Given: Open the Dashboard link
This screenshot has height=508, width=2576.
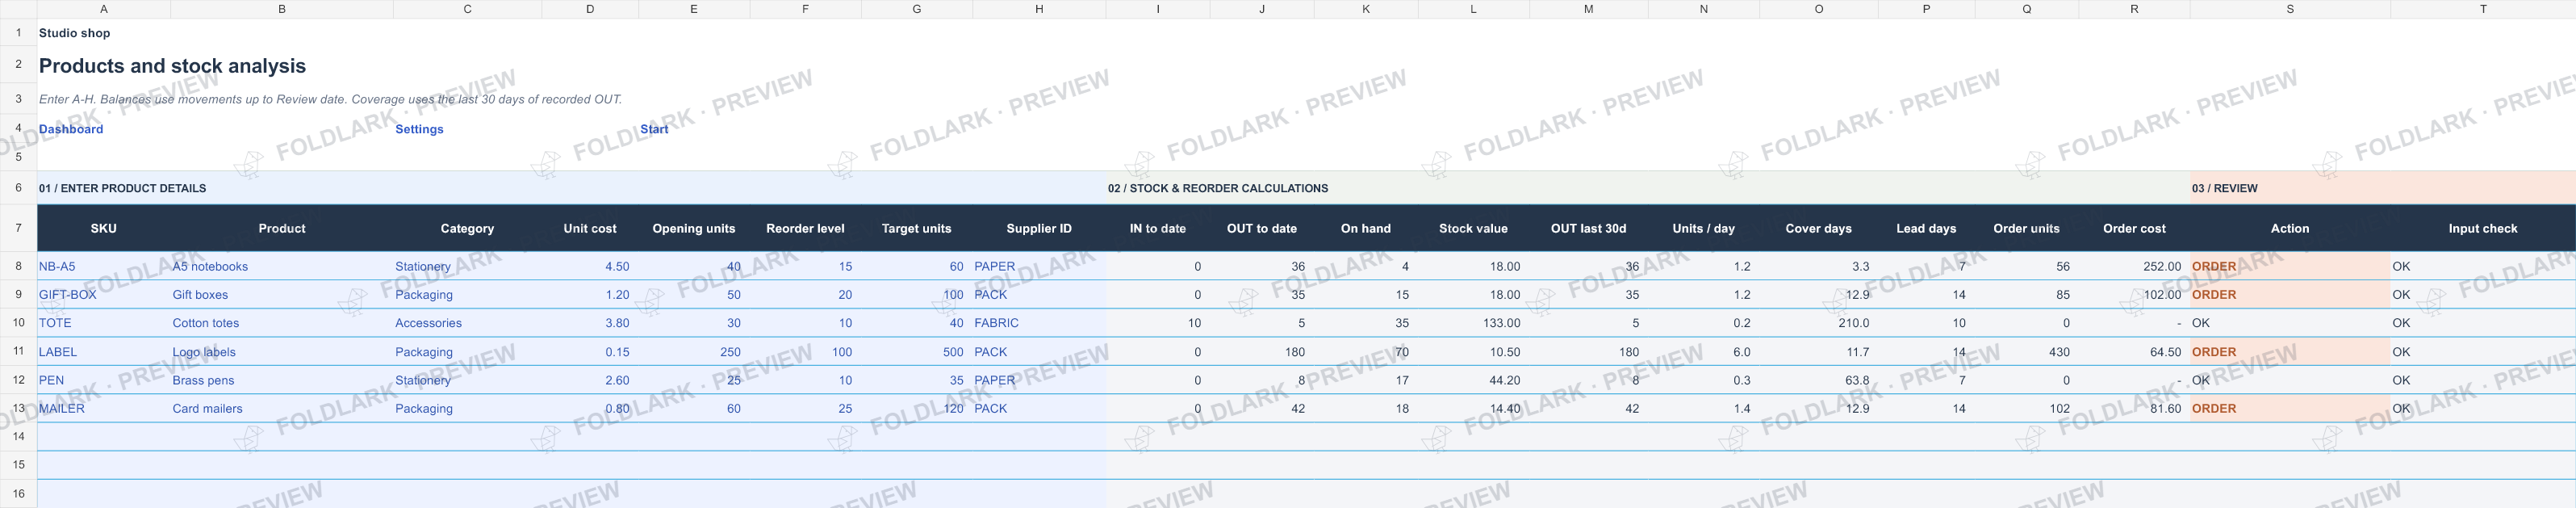Looking at the screenshot, I should pyautogui.click(x=71, y=129).
